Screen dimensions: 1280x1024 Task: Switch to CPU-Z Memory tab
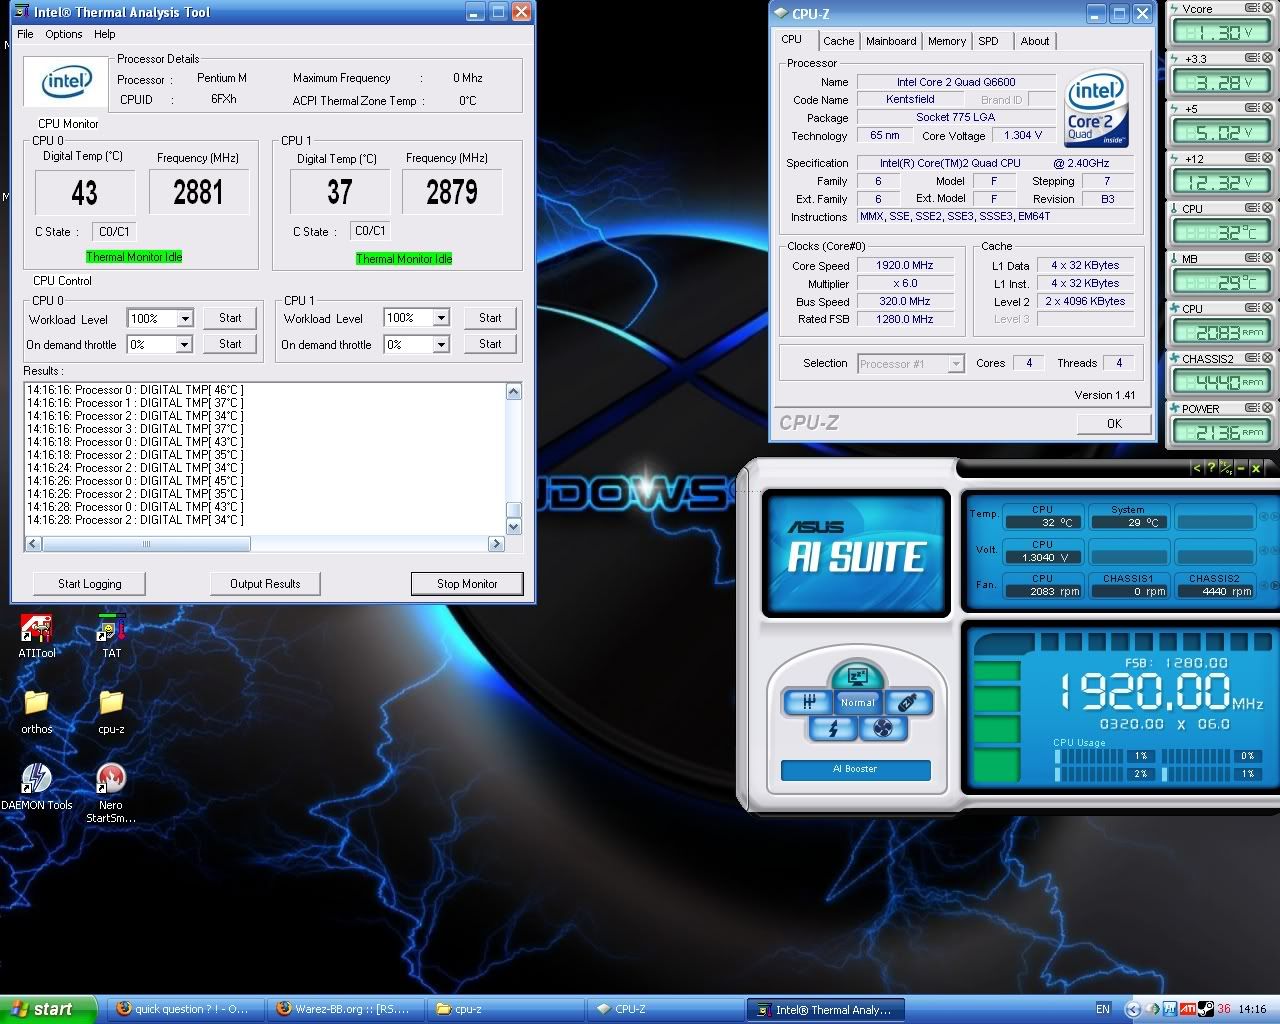pos(947,41)
